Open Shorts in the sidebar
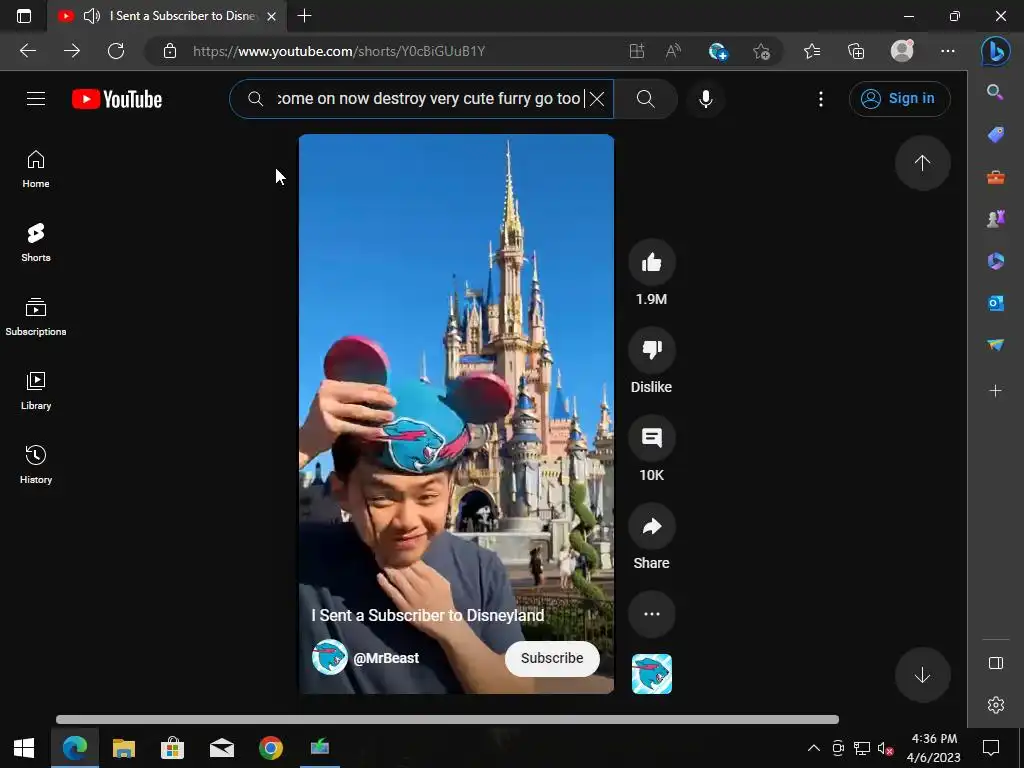The width and height of the screenshot is (1024, 768). pos(36,243)
